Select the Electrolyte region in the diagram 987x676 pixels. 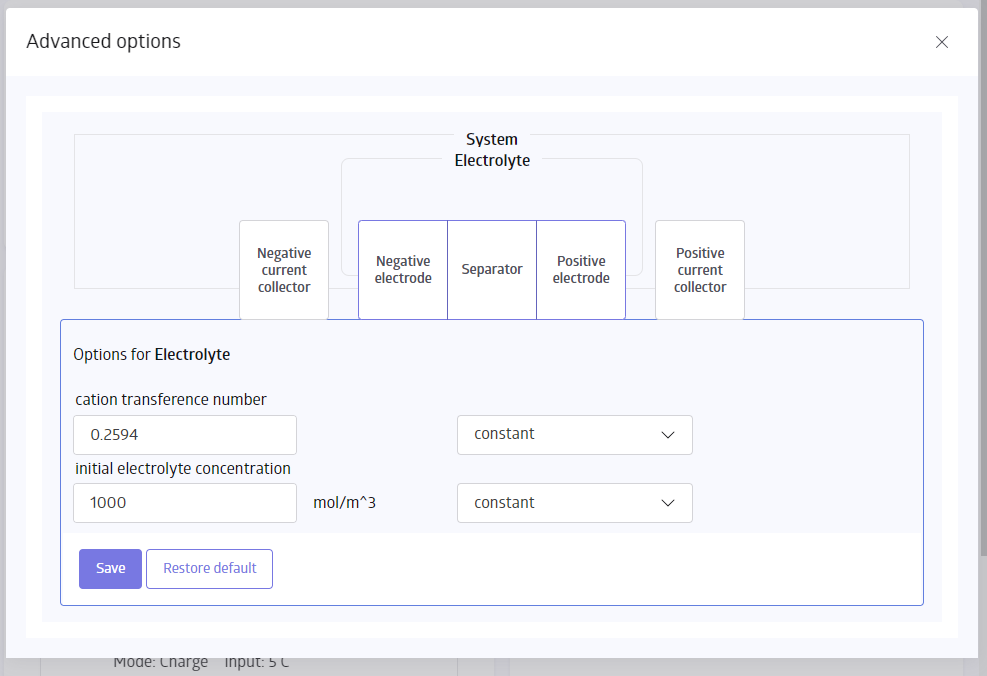(492, 190)
